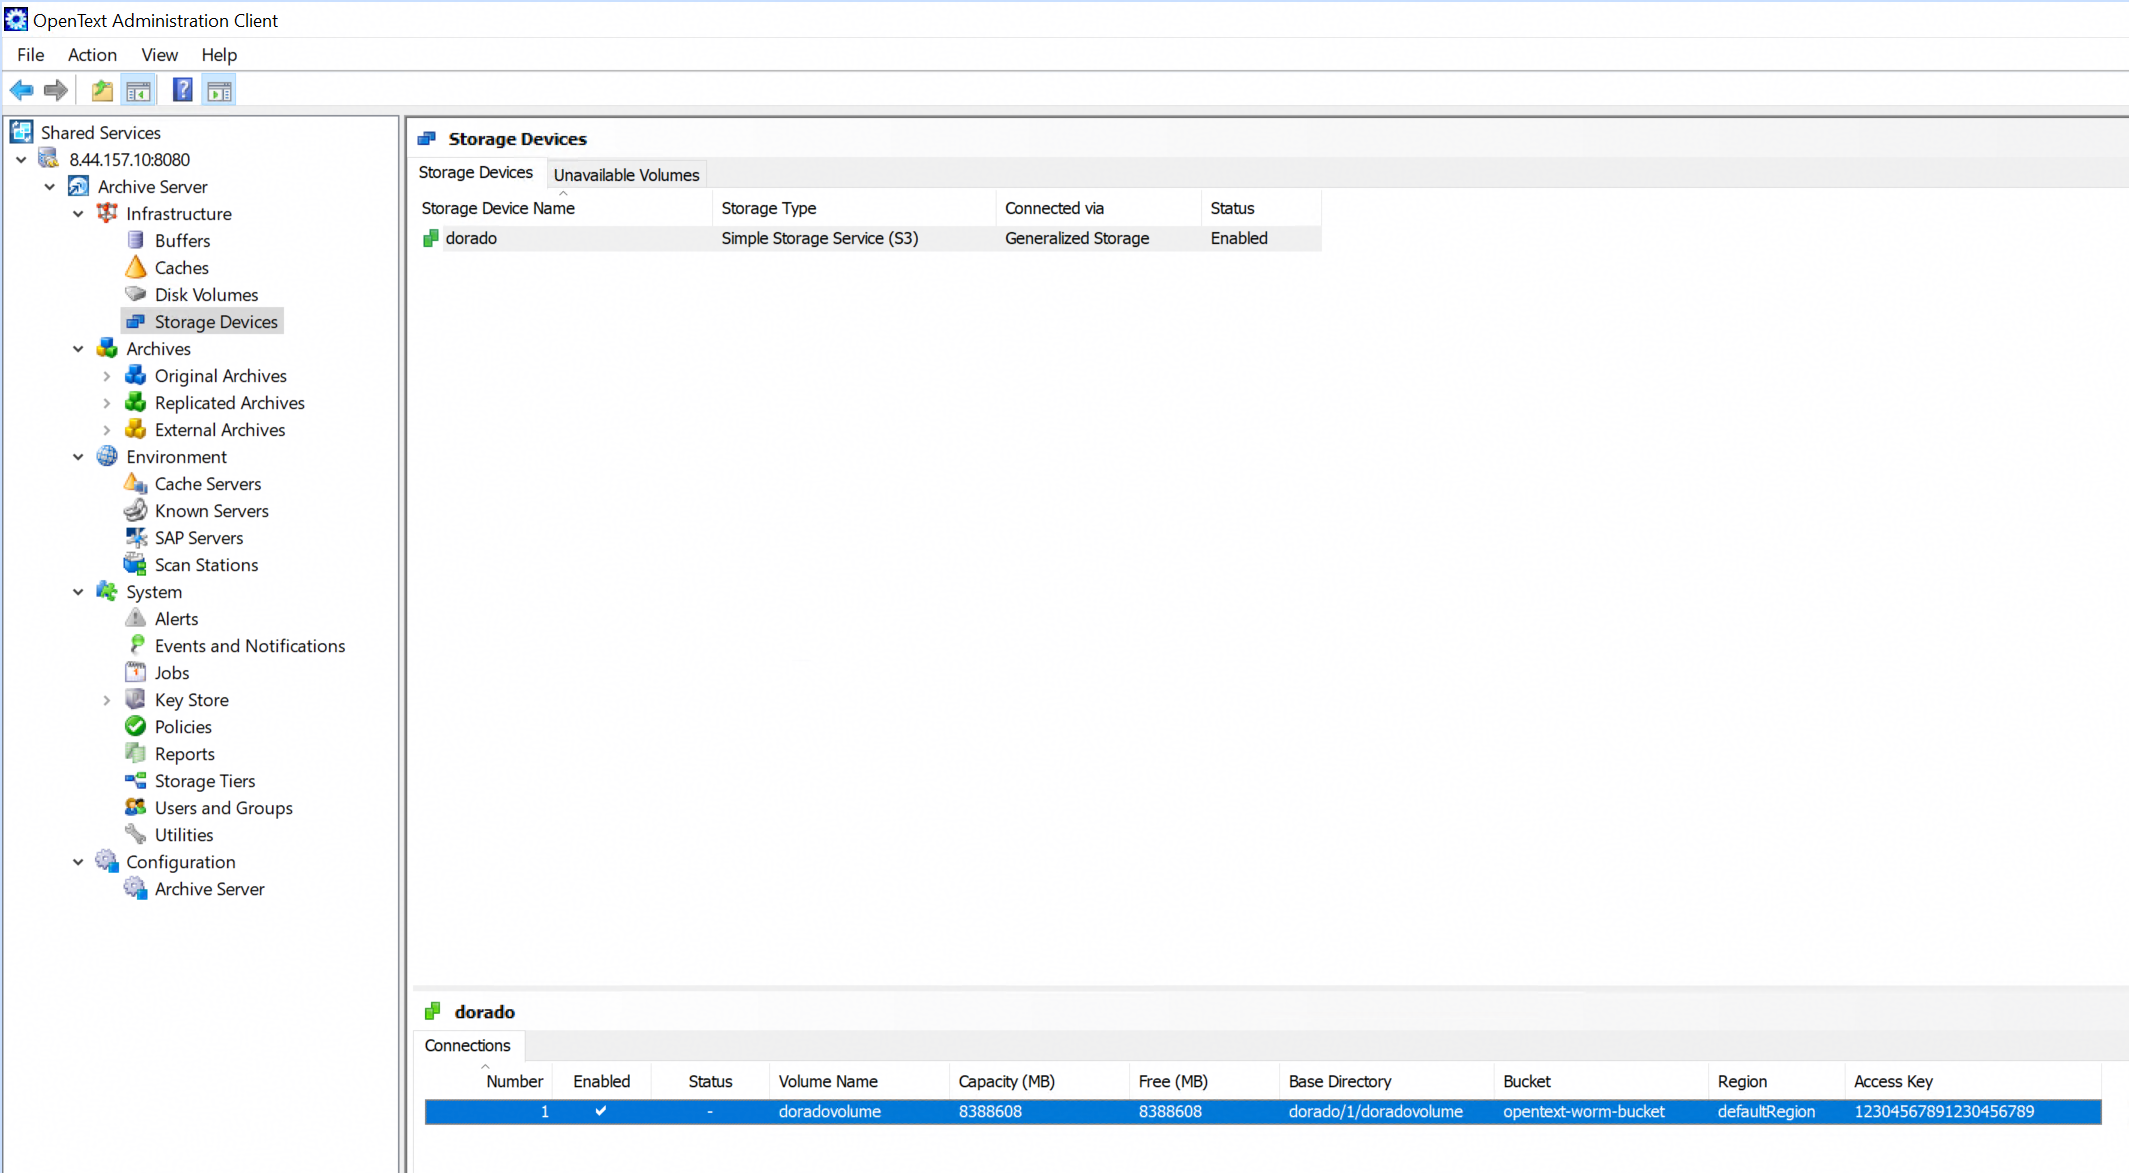Open the Action menu
The image size is (2129, 1173).
92,54
